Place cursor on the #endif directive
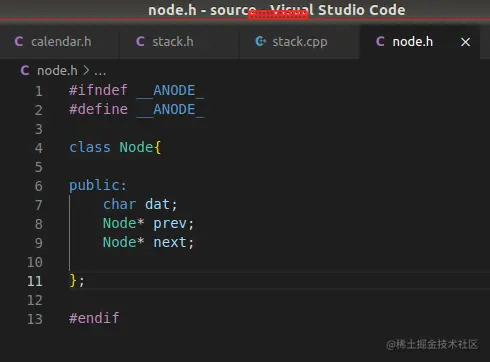This screenshot has height=362, width=490. [x=94, y=318]
